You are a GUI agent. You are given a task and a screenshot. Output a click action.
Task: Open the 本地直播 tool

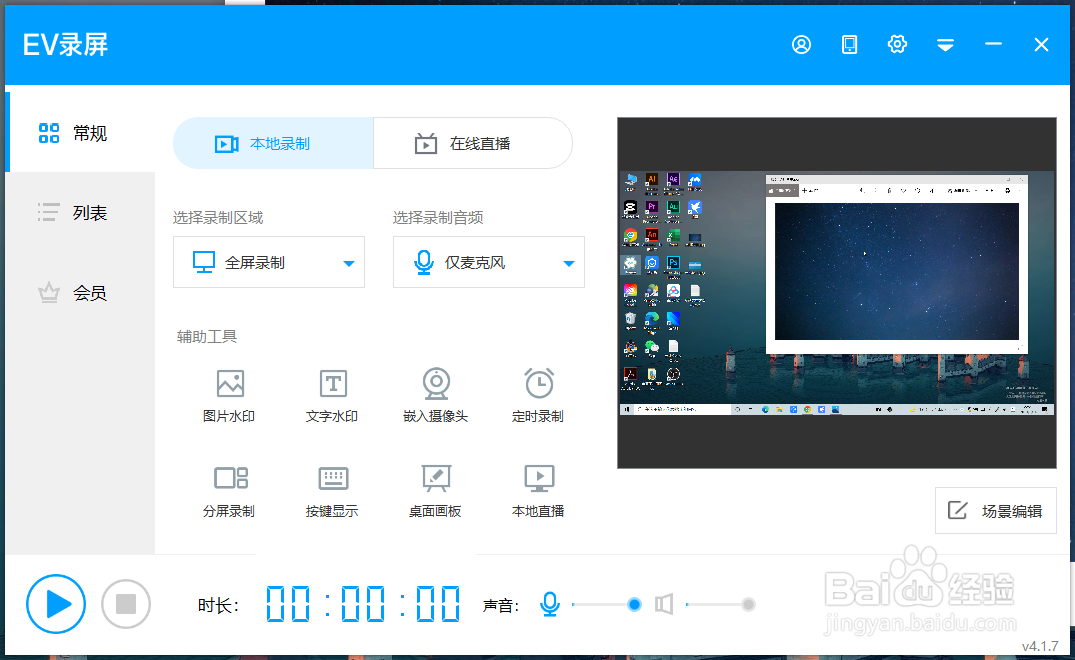(538, 491)
